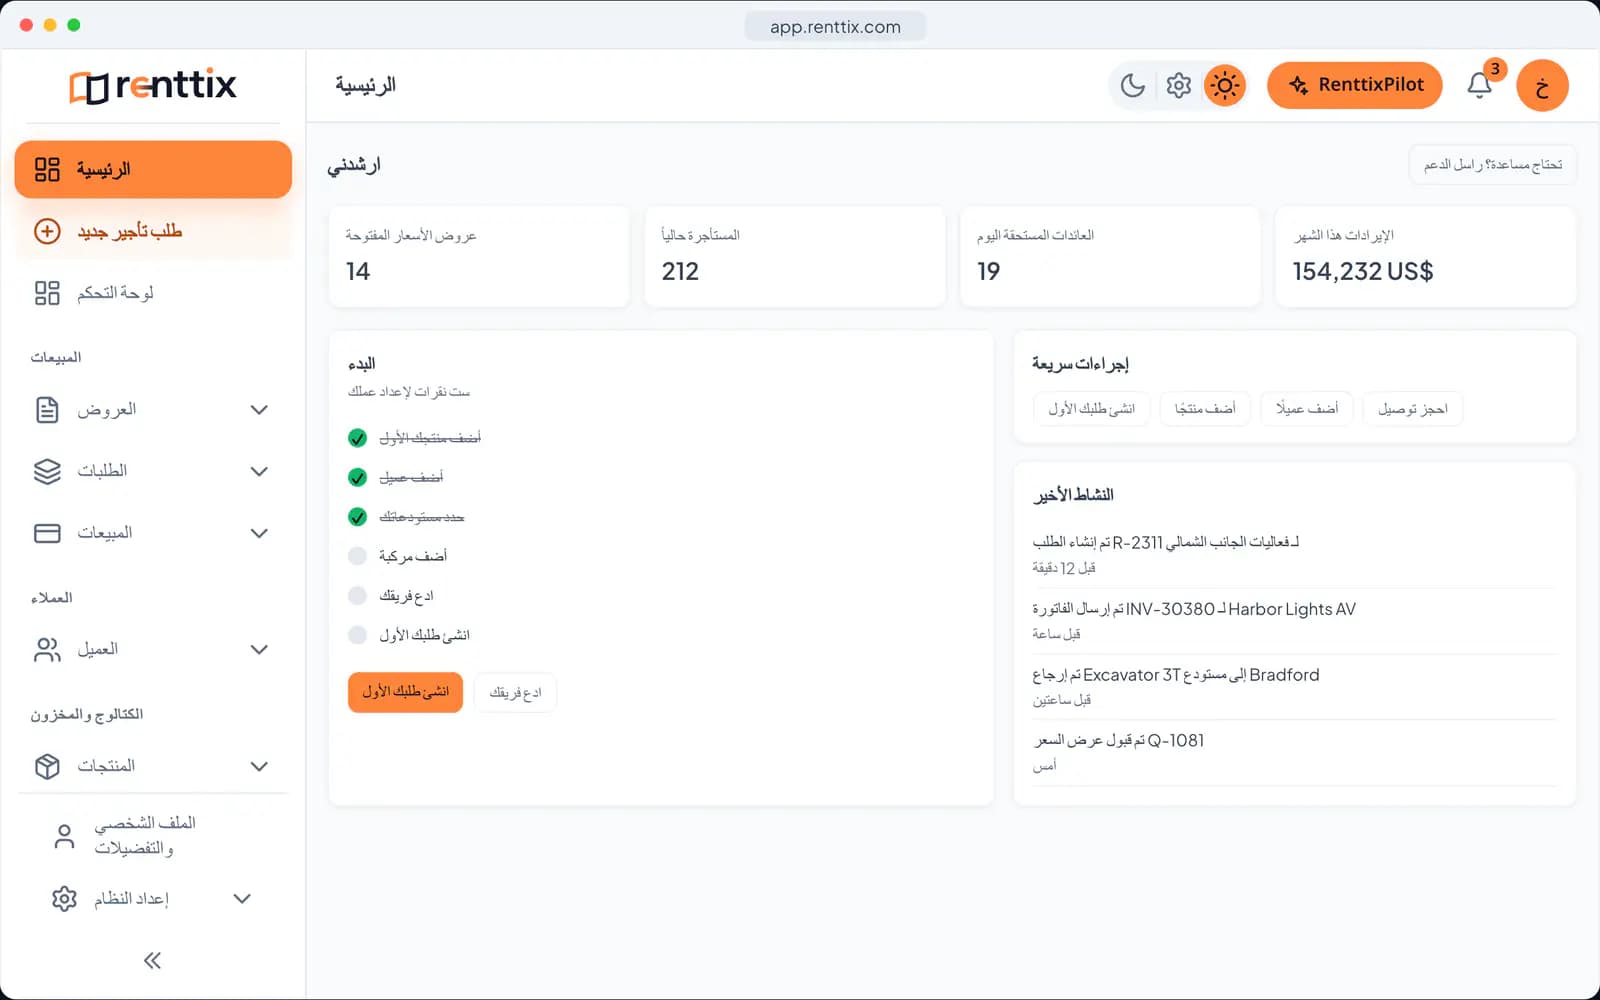Launch RenttixPilot button
The width and height of the screenshot is (1600, 1000).
[x=1355, y=85]
